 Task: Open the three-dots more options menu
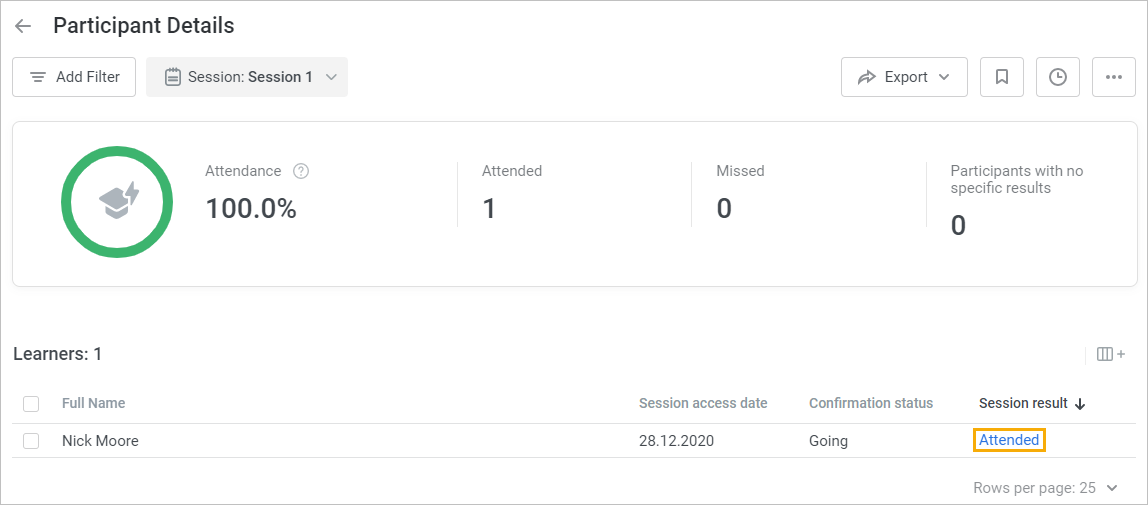click(1114, 77)
